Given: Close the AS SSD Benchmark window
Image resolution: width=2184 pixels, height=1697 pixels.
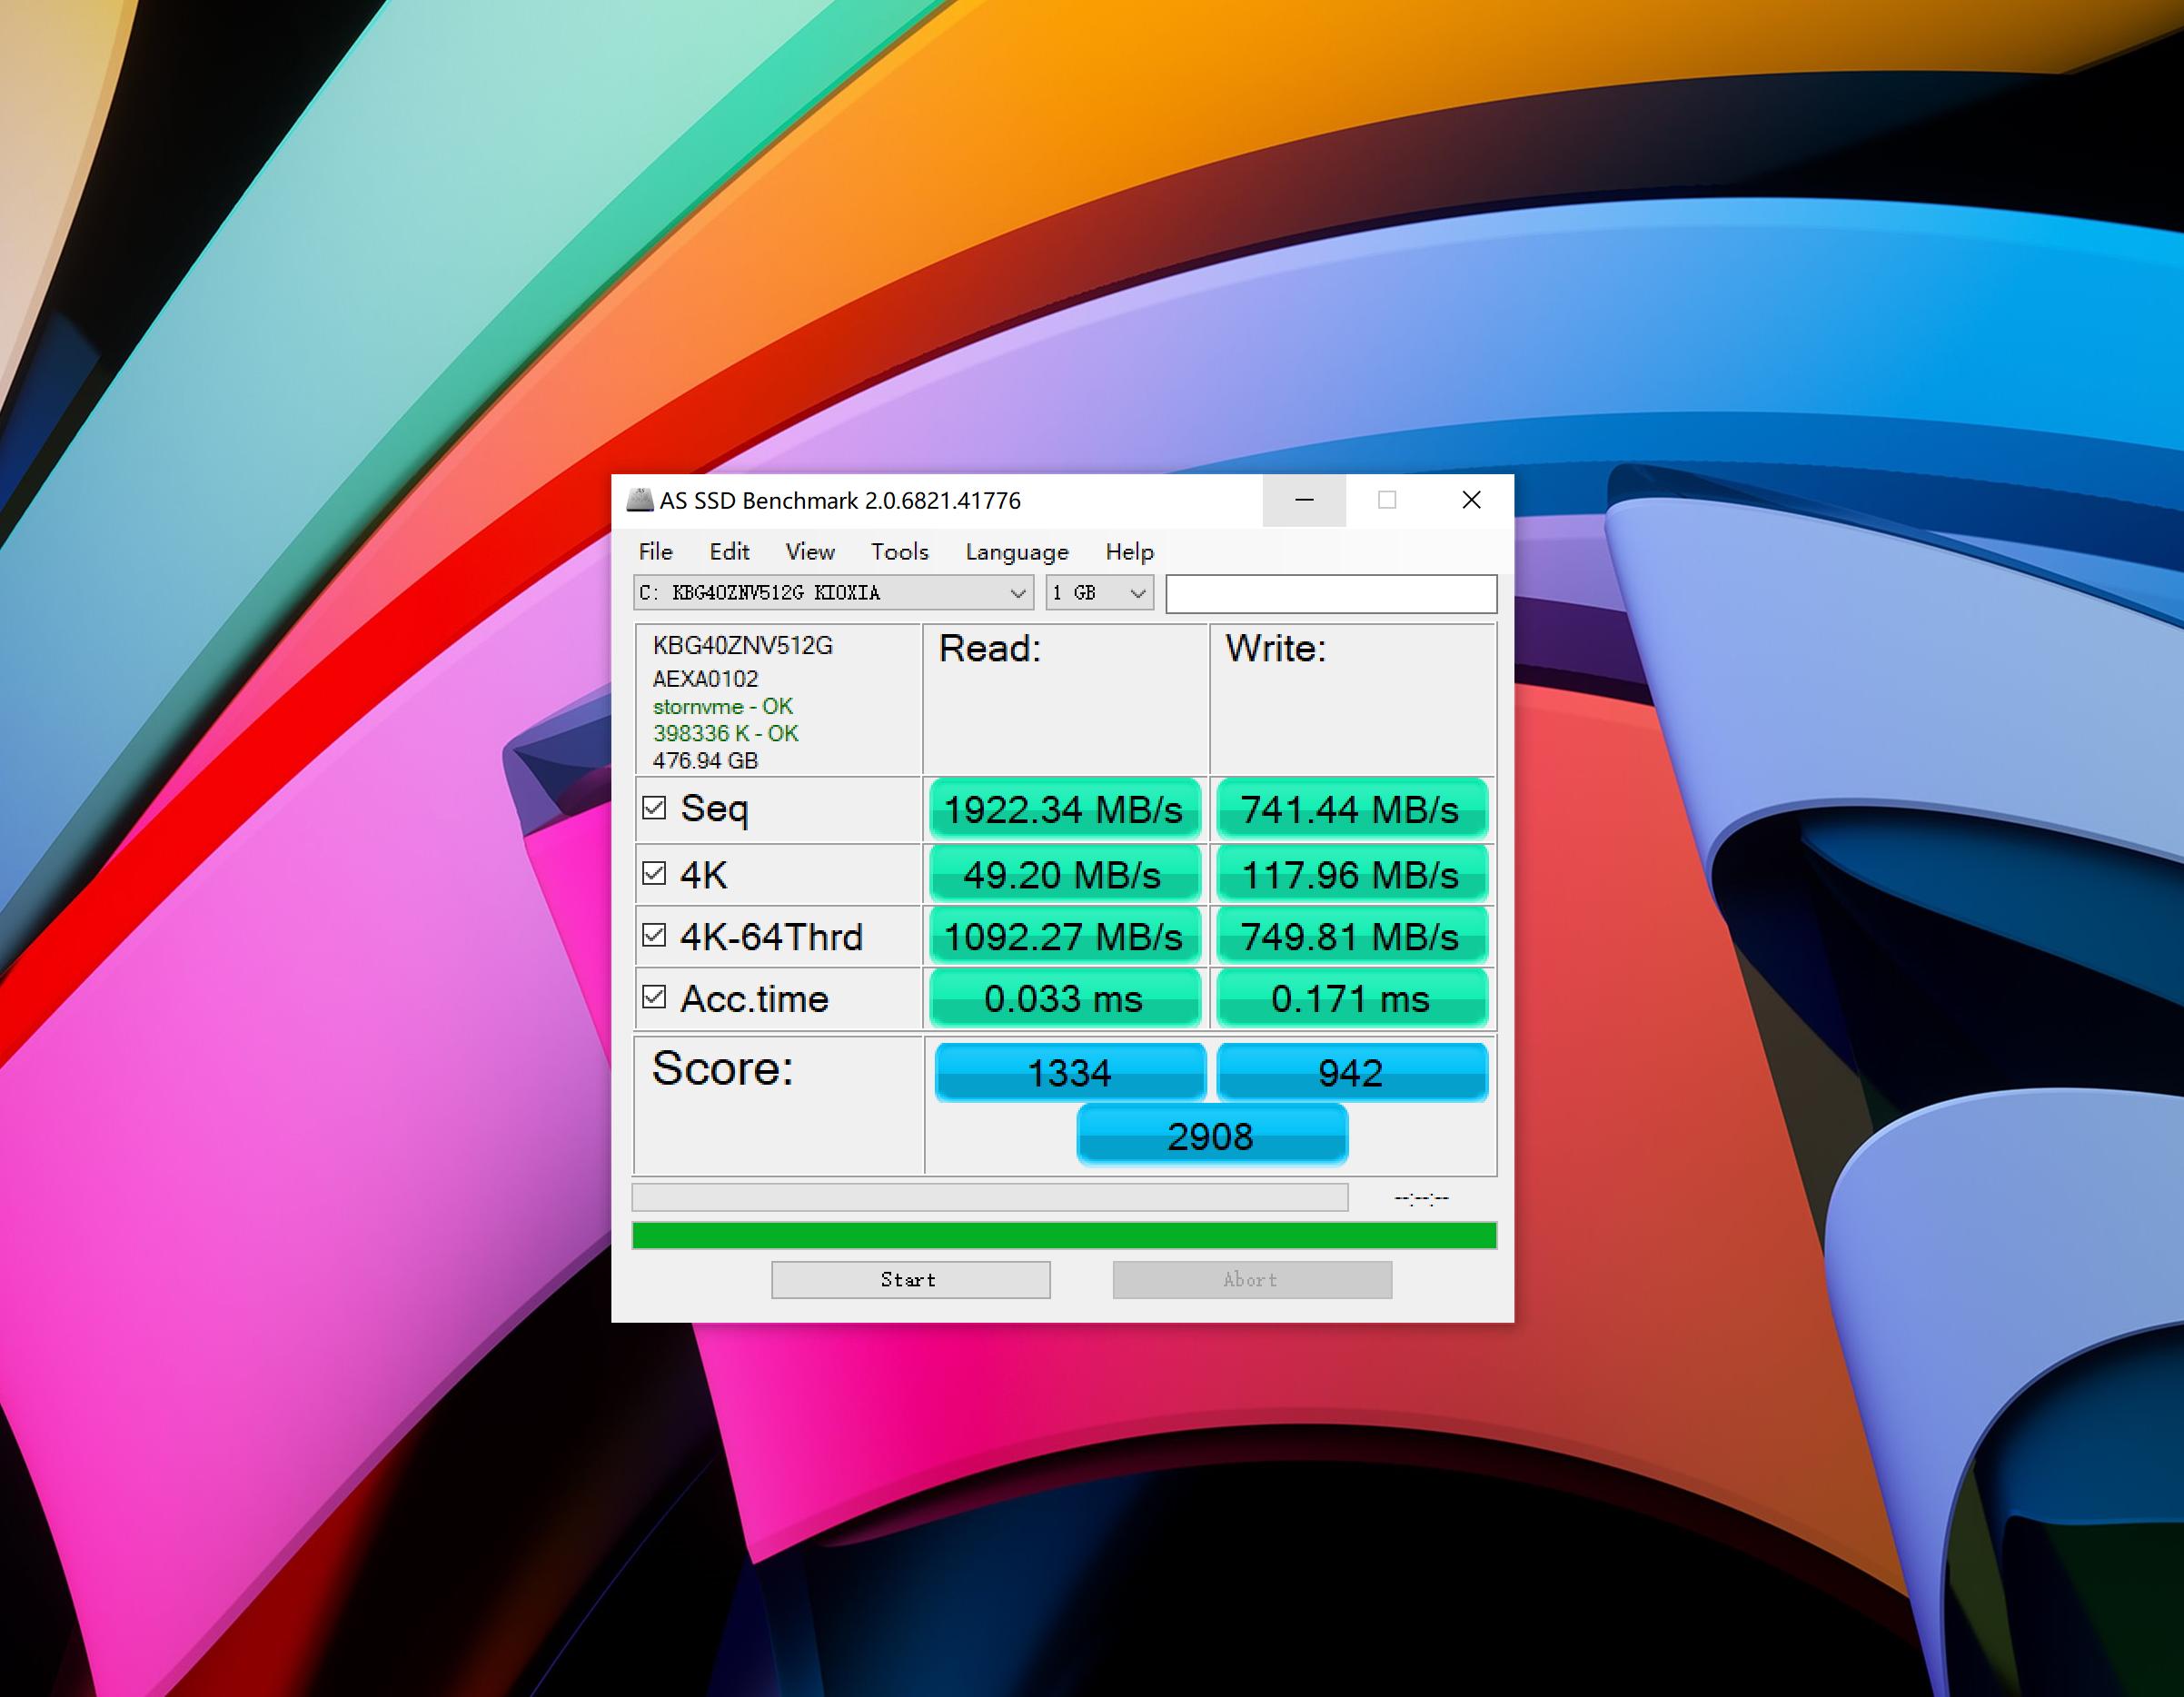Looking at the screenshot, I should pyautogui.click(x=1471, y=500).
